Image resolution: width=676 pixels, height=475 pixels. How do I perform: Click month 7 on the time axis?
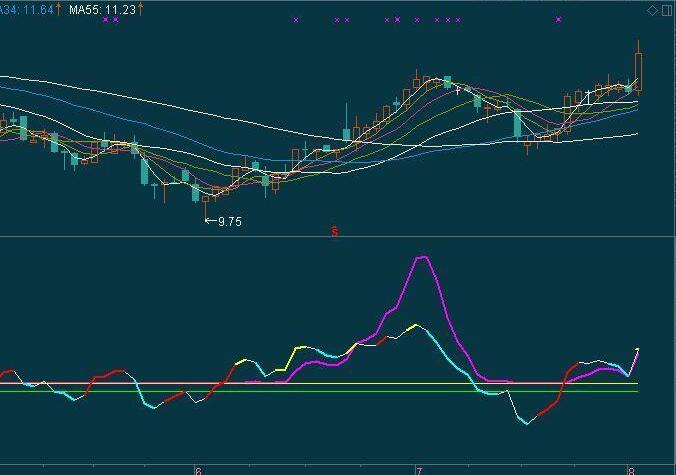419,471
